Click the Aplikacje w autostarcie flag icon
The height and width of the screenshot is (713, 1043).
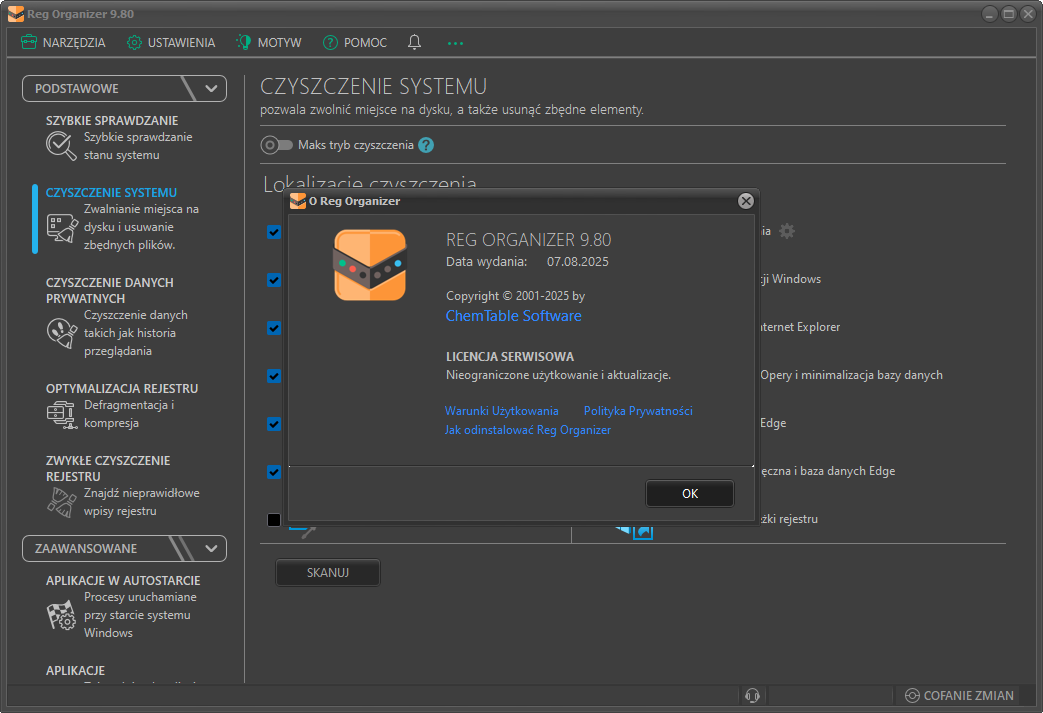pyautogui.click(x=62, y=615)
